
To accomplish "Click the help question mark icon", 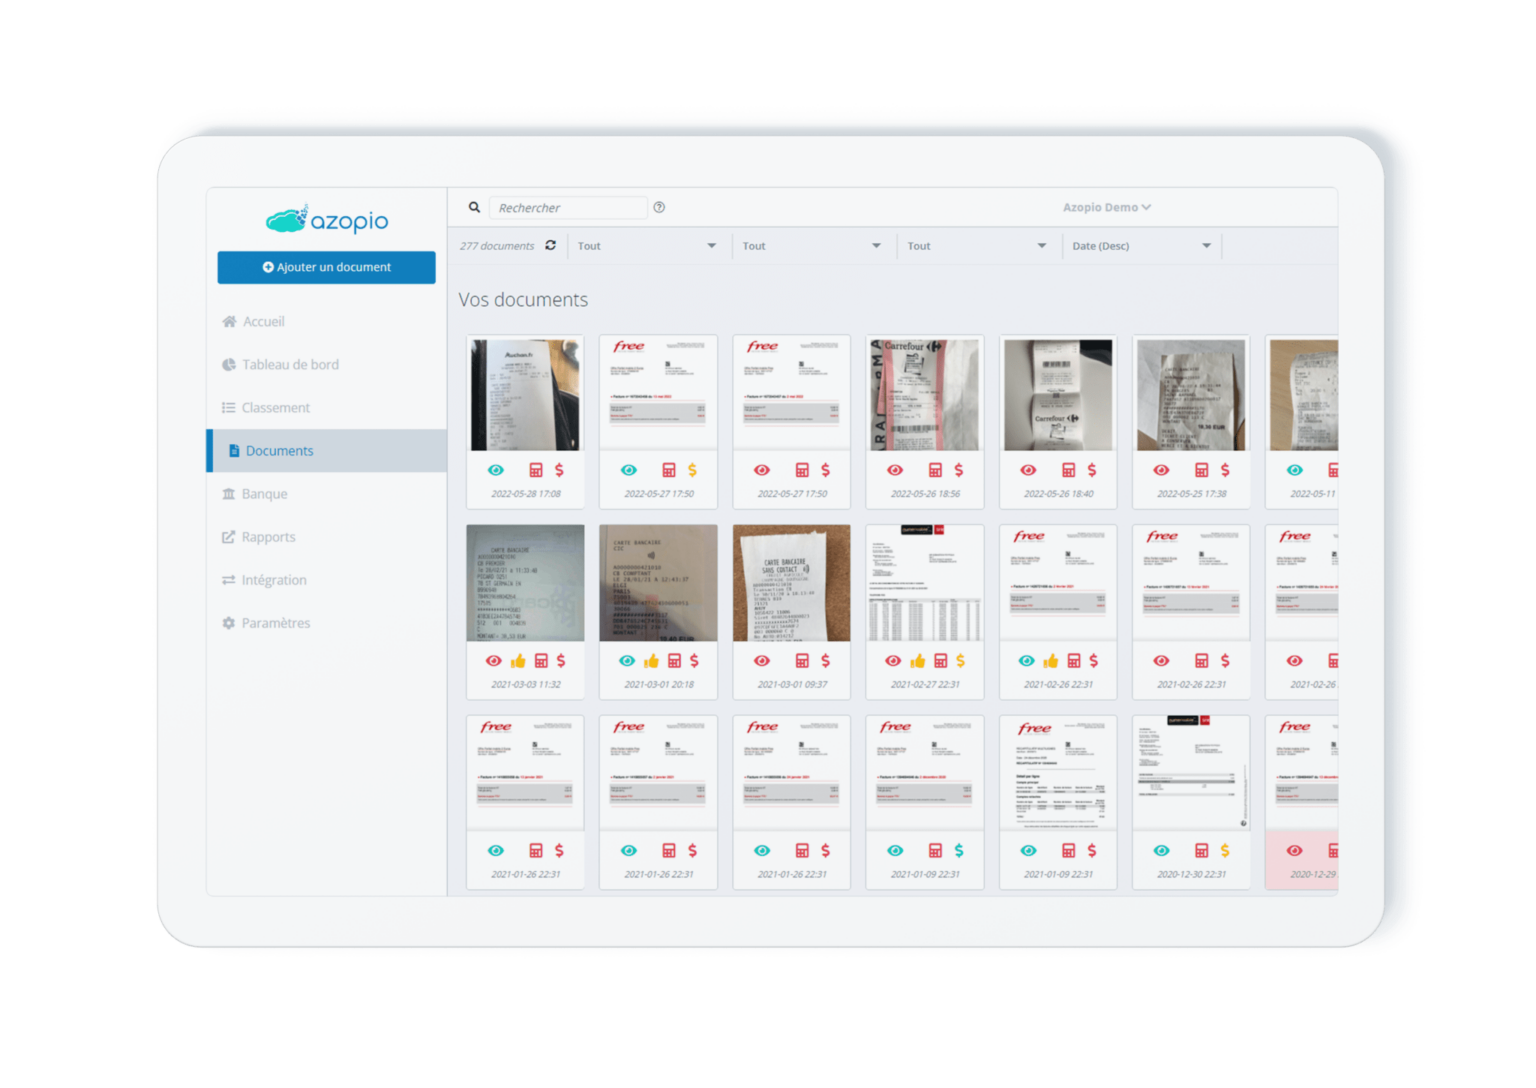I will point(659,207).
